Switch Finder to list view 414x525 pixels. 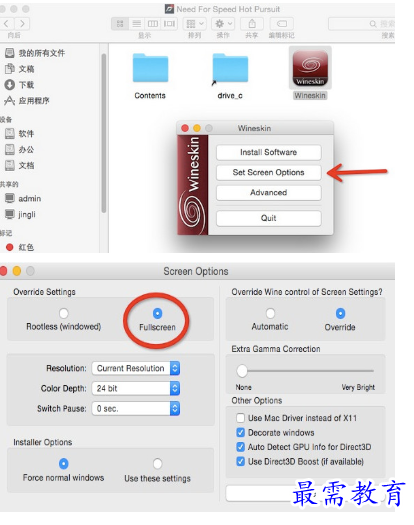pyautogui.click(x=136, y=24)
